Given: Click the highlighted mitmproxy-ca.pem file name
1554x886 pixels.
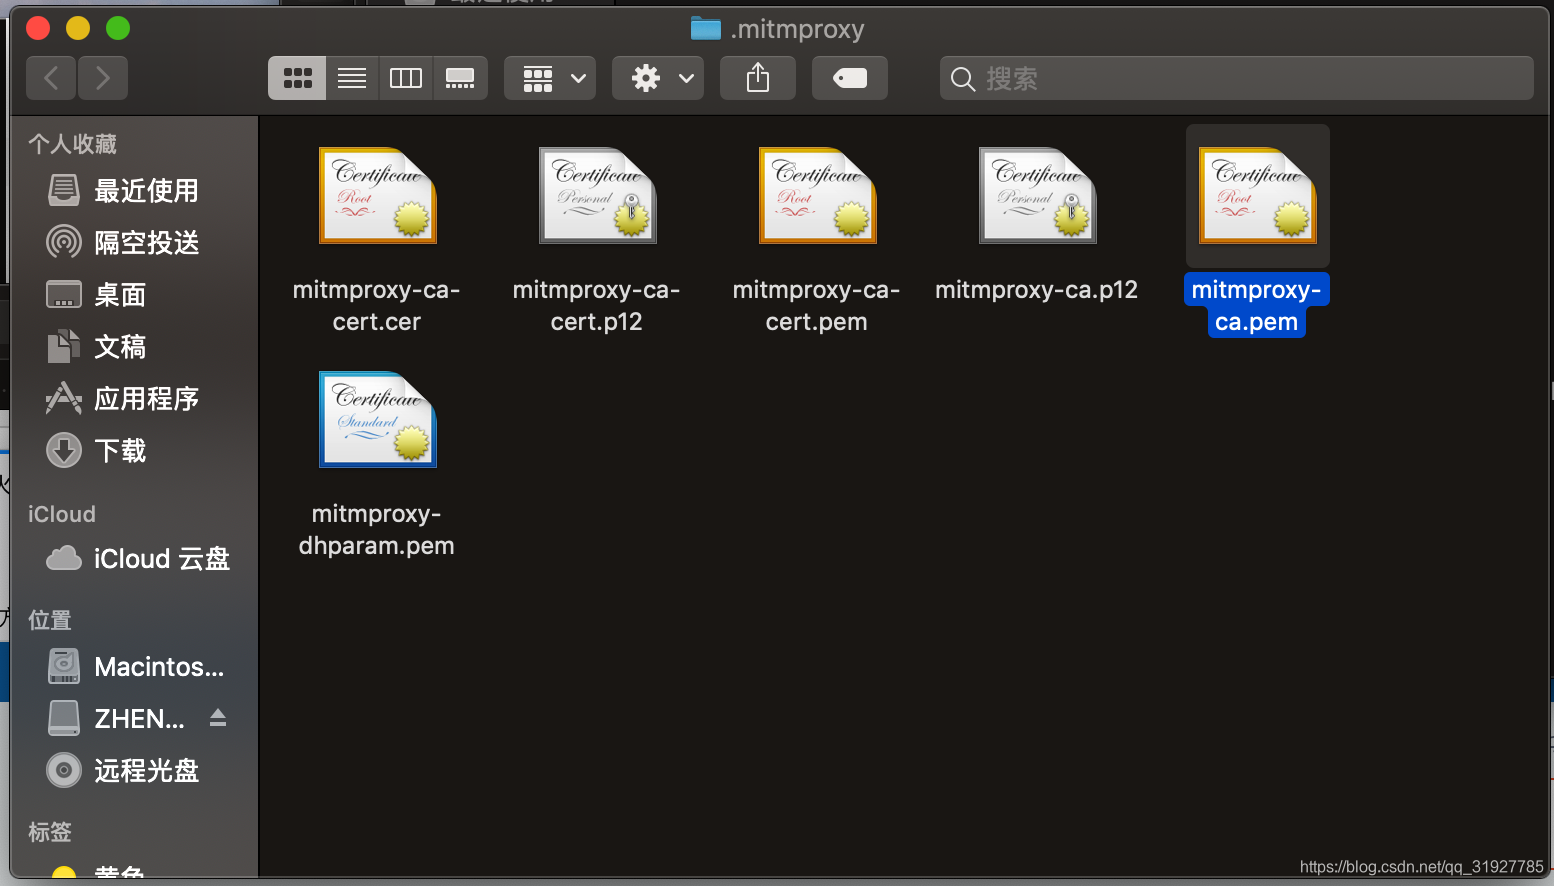Looking at the screenshot, I should (x=1257, y=306).
